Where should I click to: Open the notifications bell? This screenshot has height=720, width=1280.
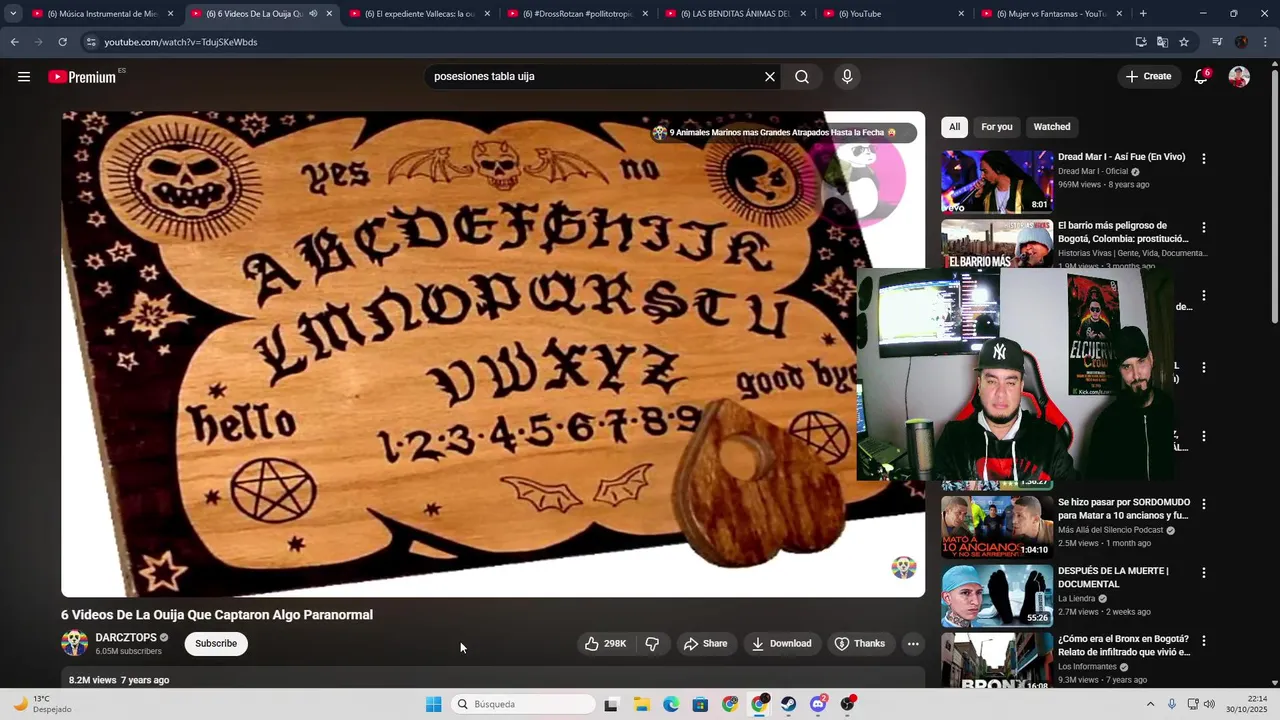1201,77
